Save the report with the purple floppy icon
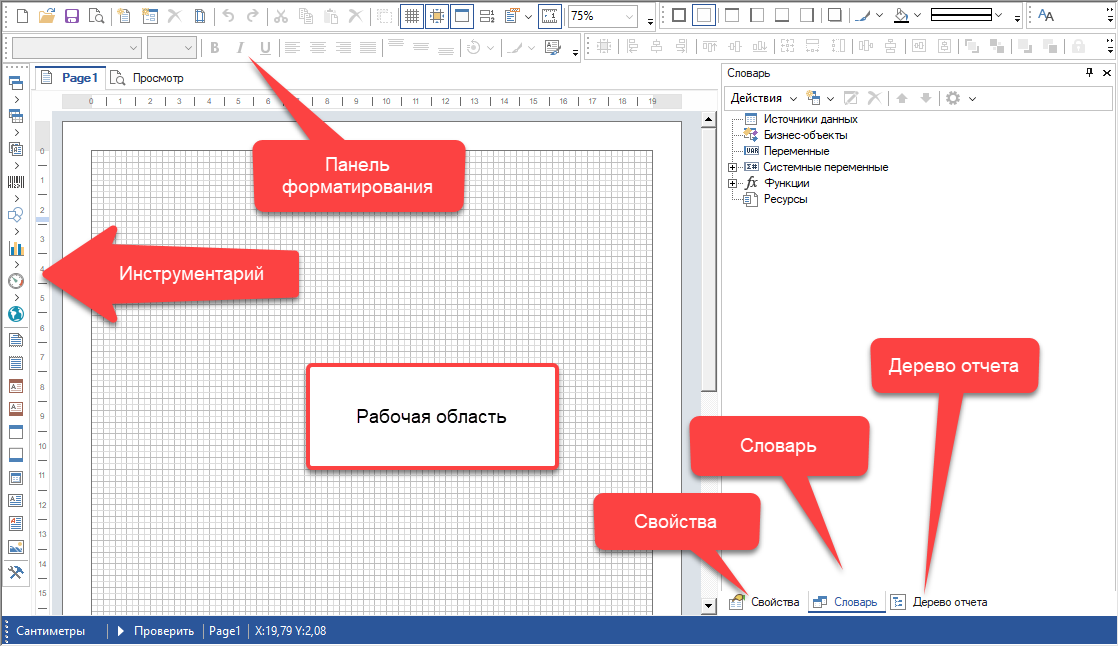Image resolution: width=1119 pixels, height=647 pixels. [72, 16]
